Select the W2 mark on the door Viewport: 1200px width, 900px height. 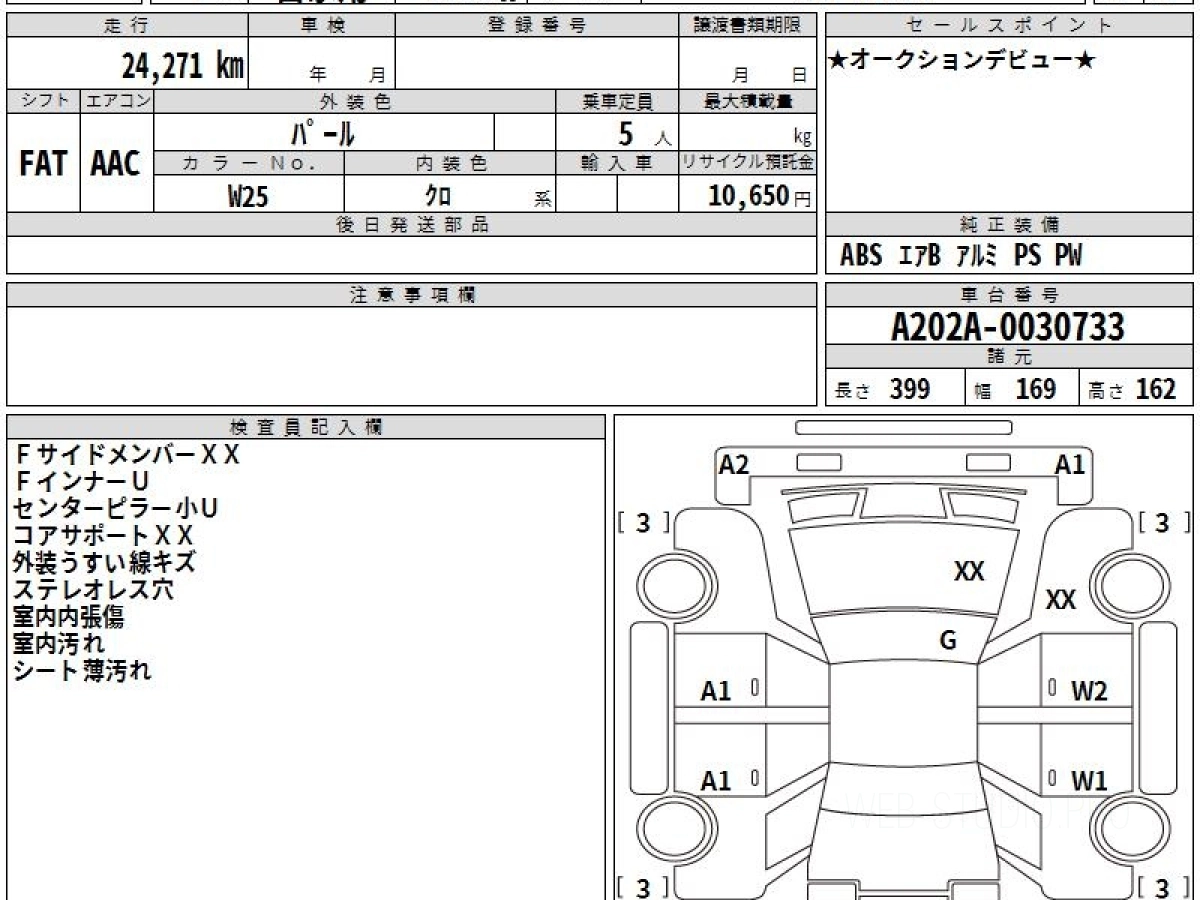click(1089, 690)
